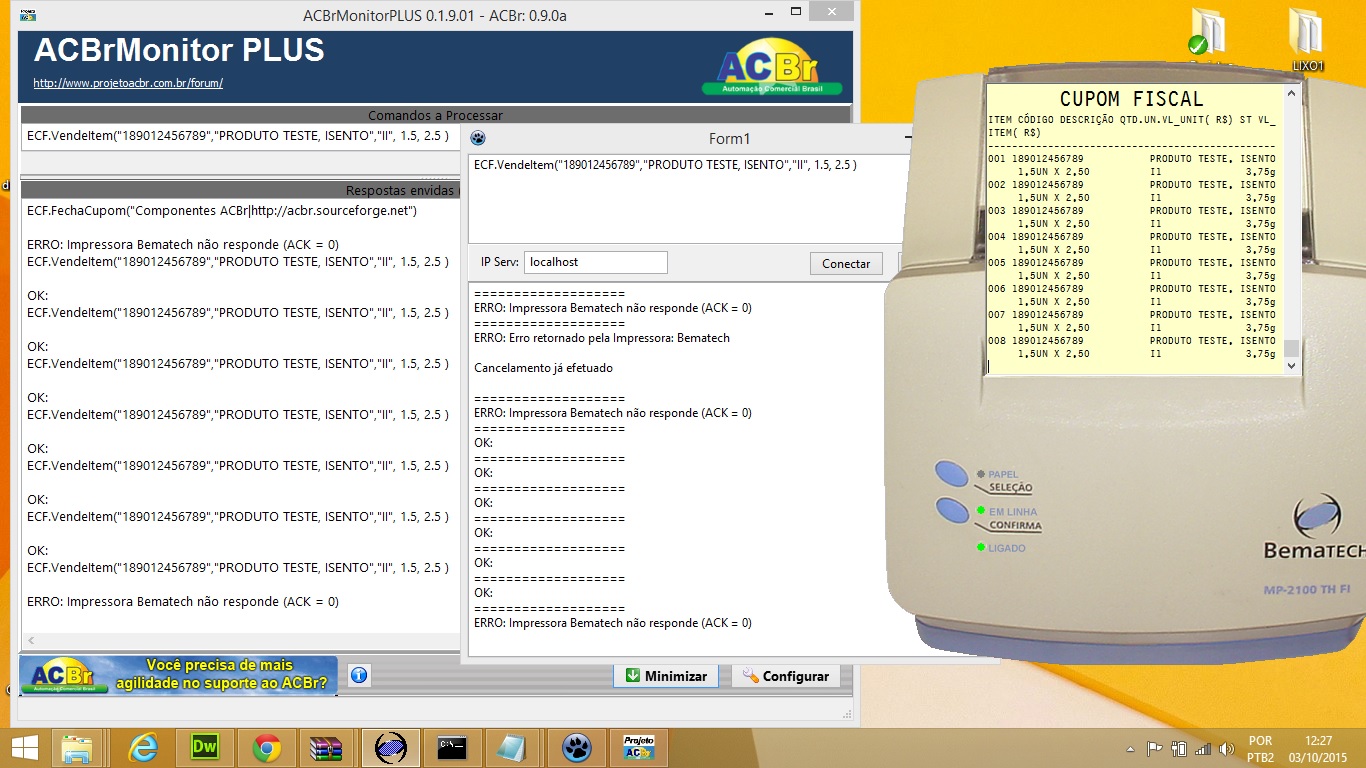1366x768 pixels.
Task: Open the Command Prompt taskbar icon
Action: (452, 748)
